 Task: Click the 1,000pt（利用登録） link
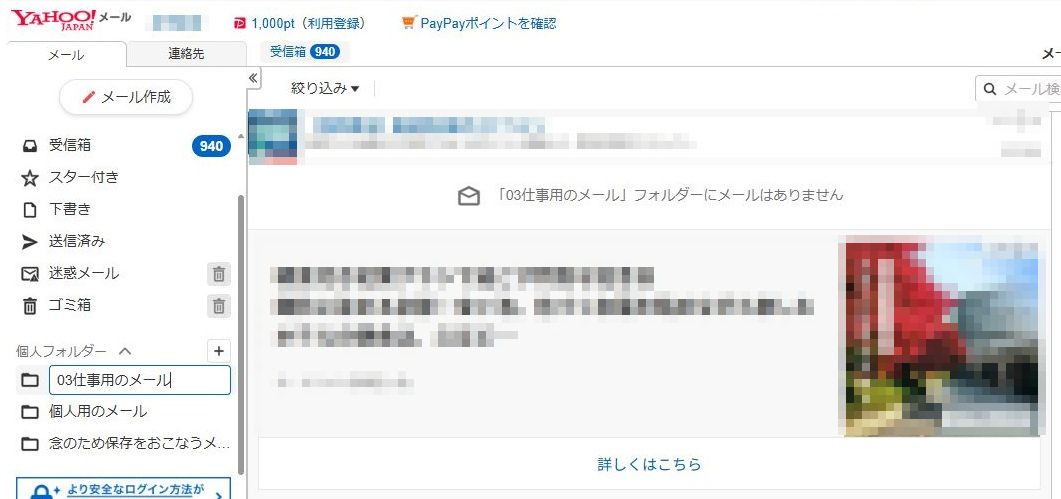(x=300, y=23)
